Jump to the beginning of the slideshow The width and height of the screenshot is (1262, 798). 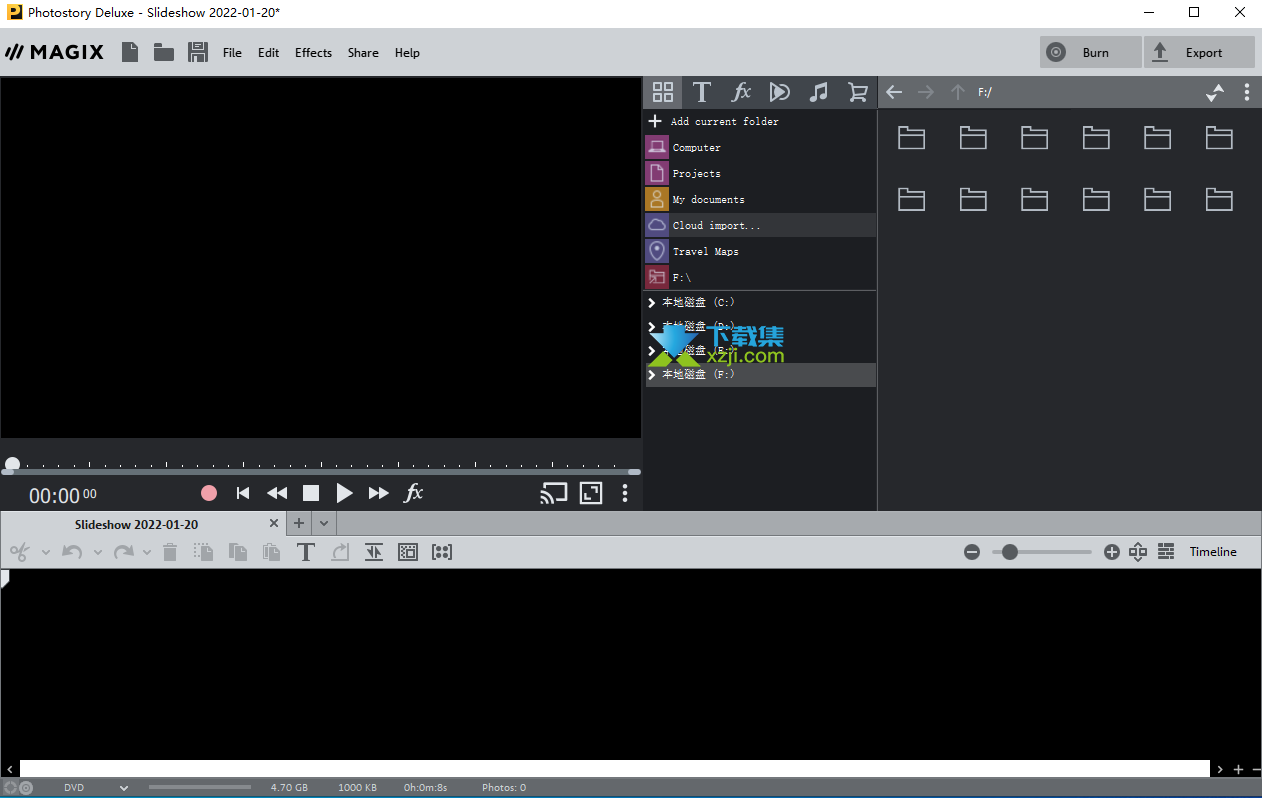click(243, 493)
